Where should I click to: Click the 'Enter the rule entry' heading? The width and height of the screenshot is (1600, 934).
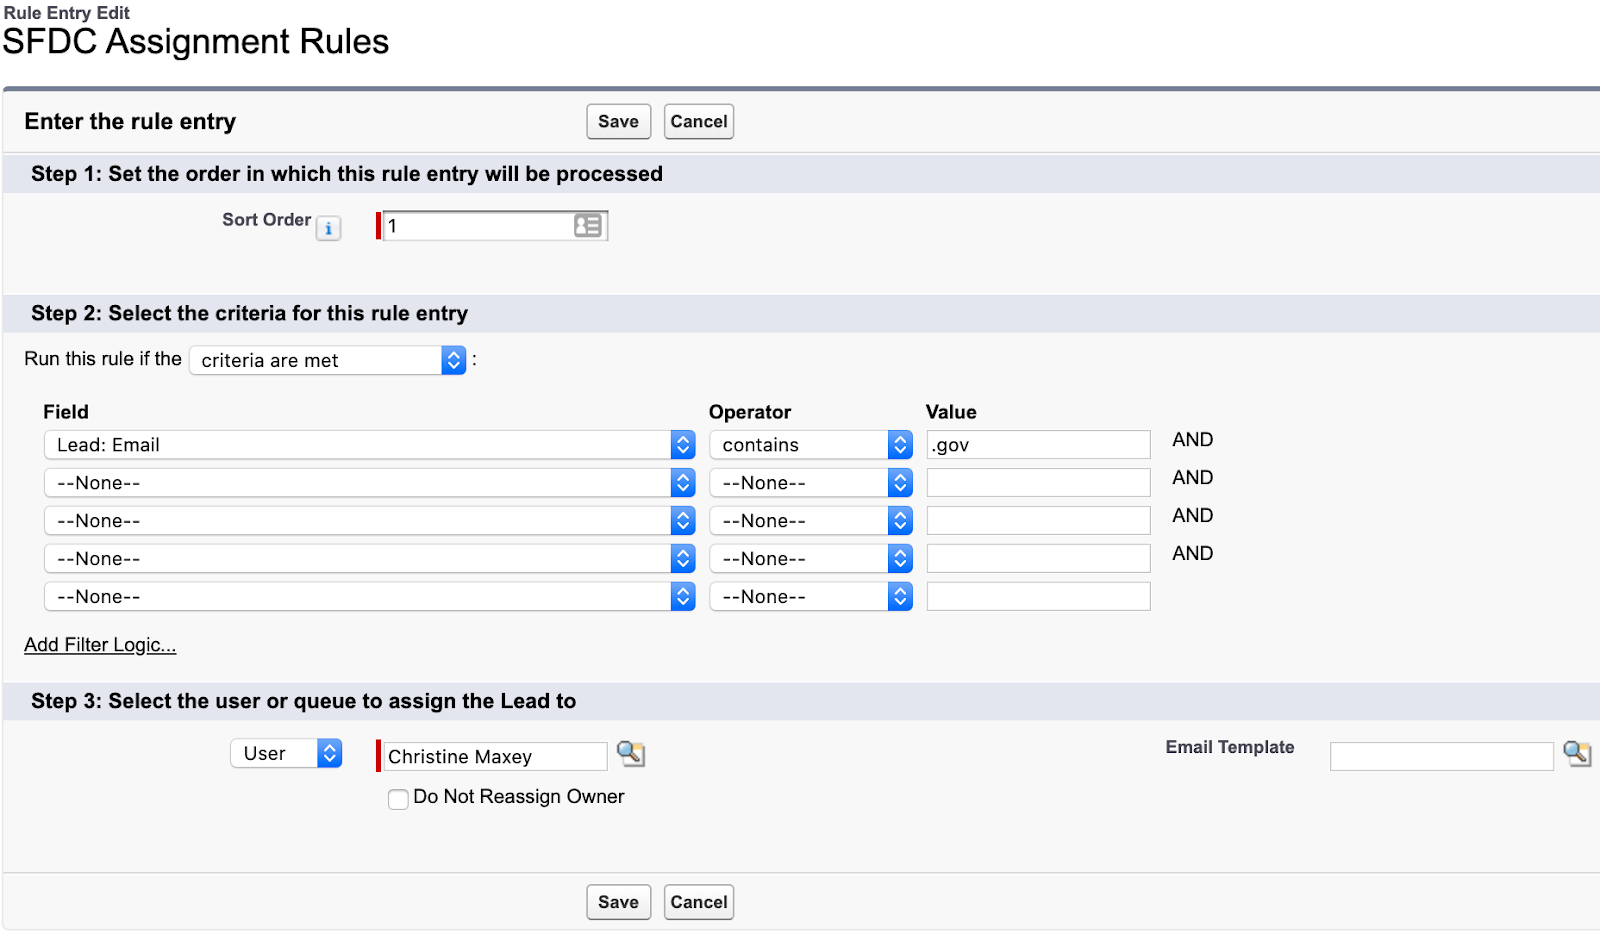[x=130, y=122]
